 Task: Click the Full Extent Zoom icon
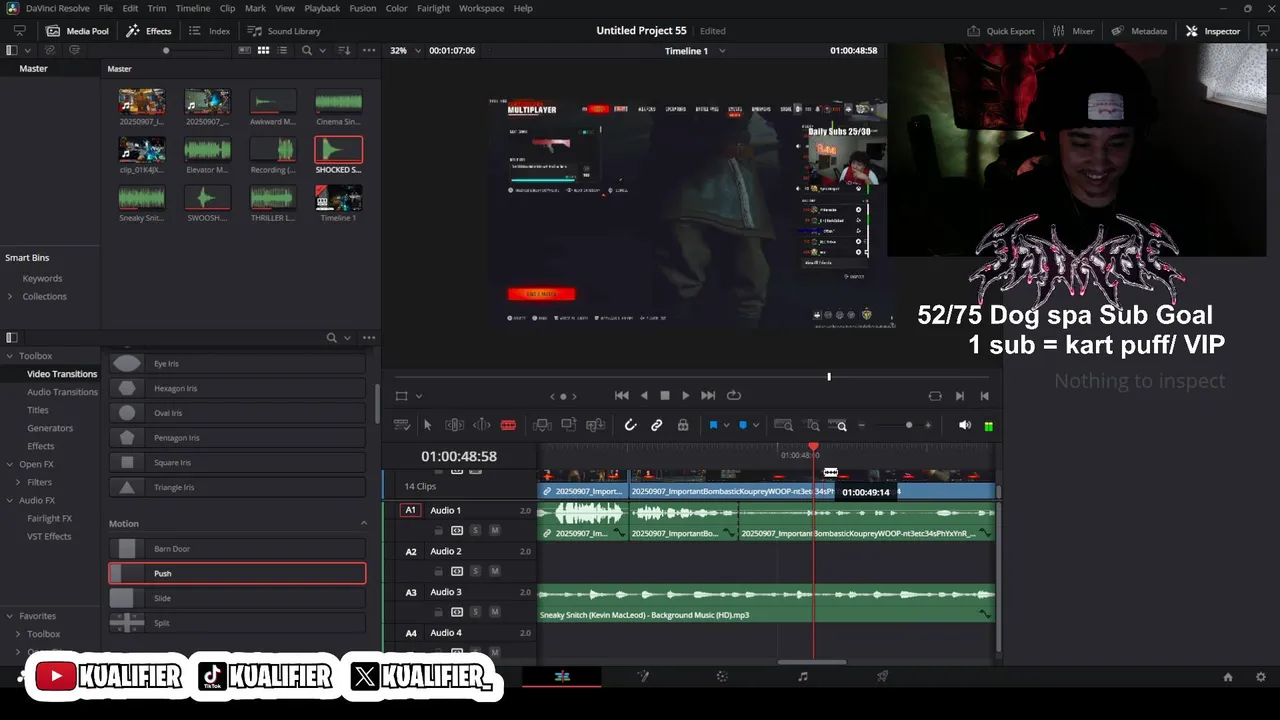[783, 425]
